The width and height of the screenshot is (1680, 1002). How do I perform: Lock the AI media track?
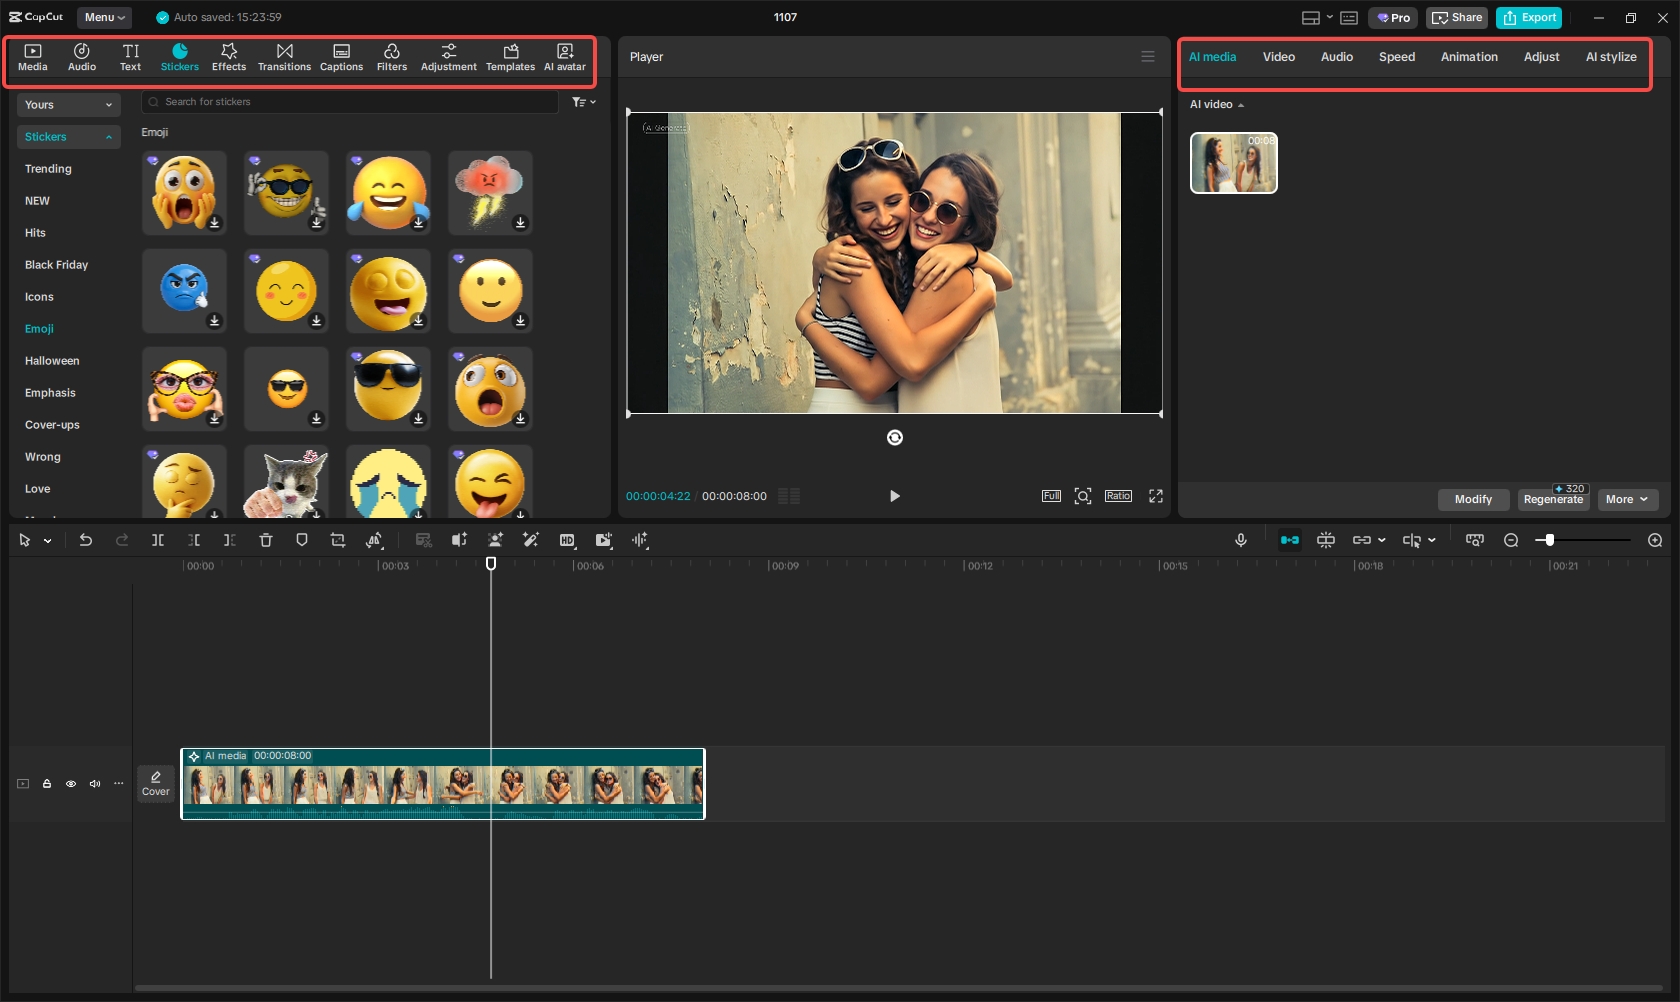pyautogui.click(x=46, y=784)
